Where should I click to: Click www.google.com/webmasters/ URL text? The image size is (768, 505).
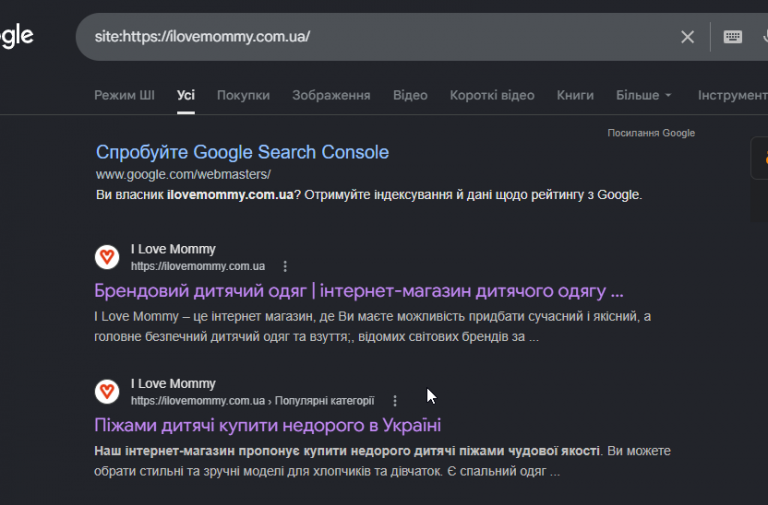[x=183, y=174]
